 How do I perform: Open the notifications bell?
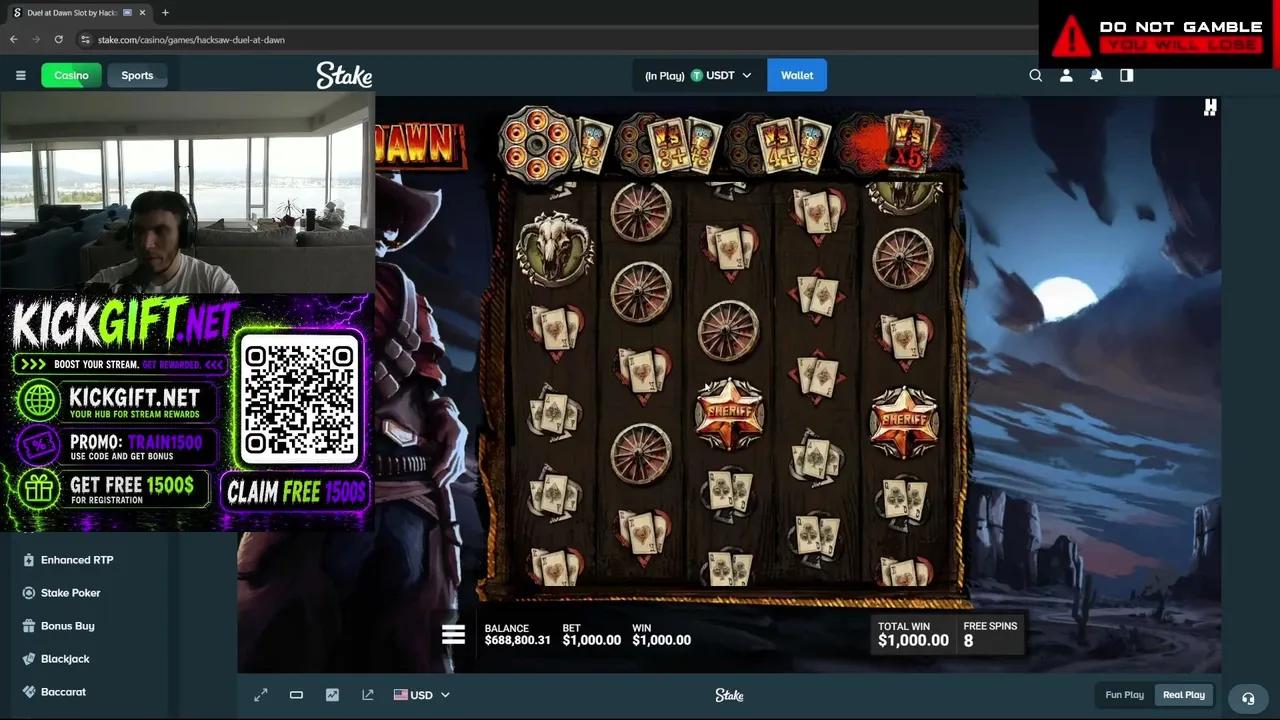(1096, 75)
